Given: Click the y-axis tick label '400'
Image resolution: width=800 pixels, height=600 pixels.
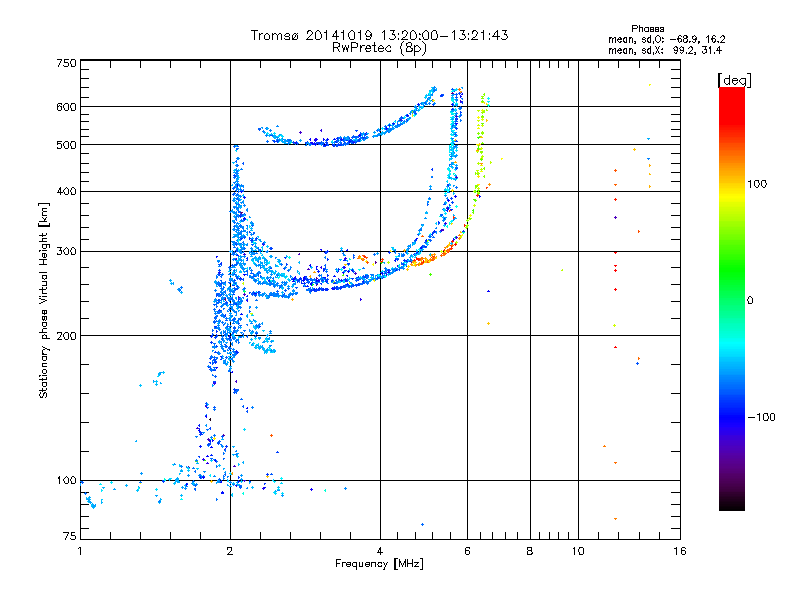Looking at the screenshot, I should (66, 191).
